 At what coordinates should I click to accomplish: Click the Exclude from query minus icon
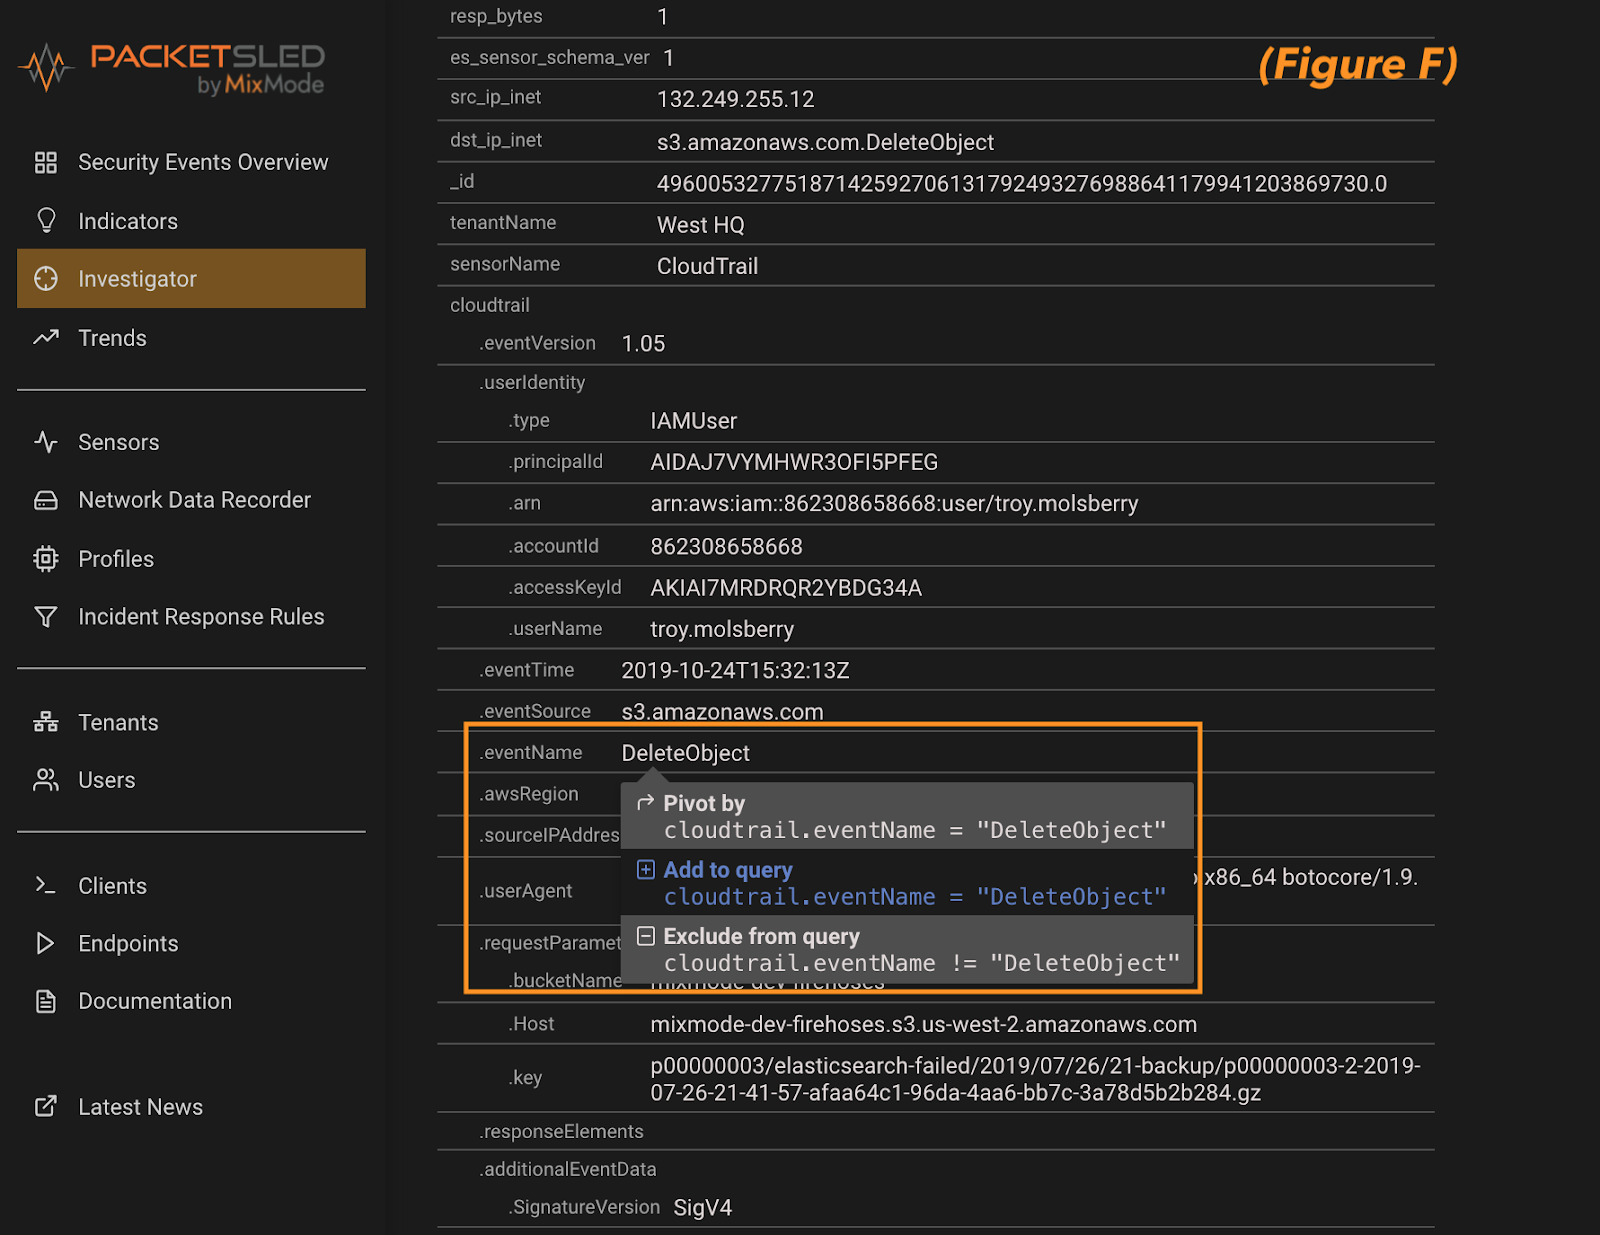tap(646, 936)
